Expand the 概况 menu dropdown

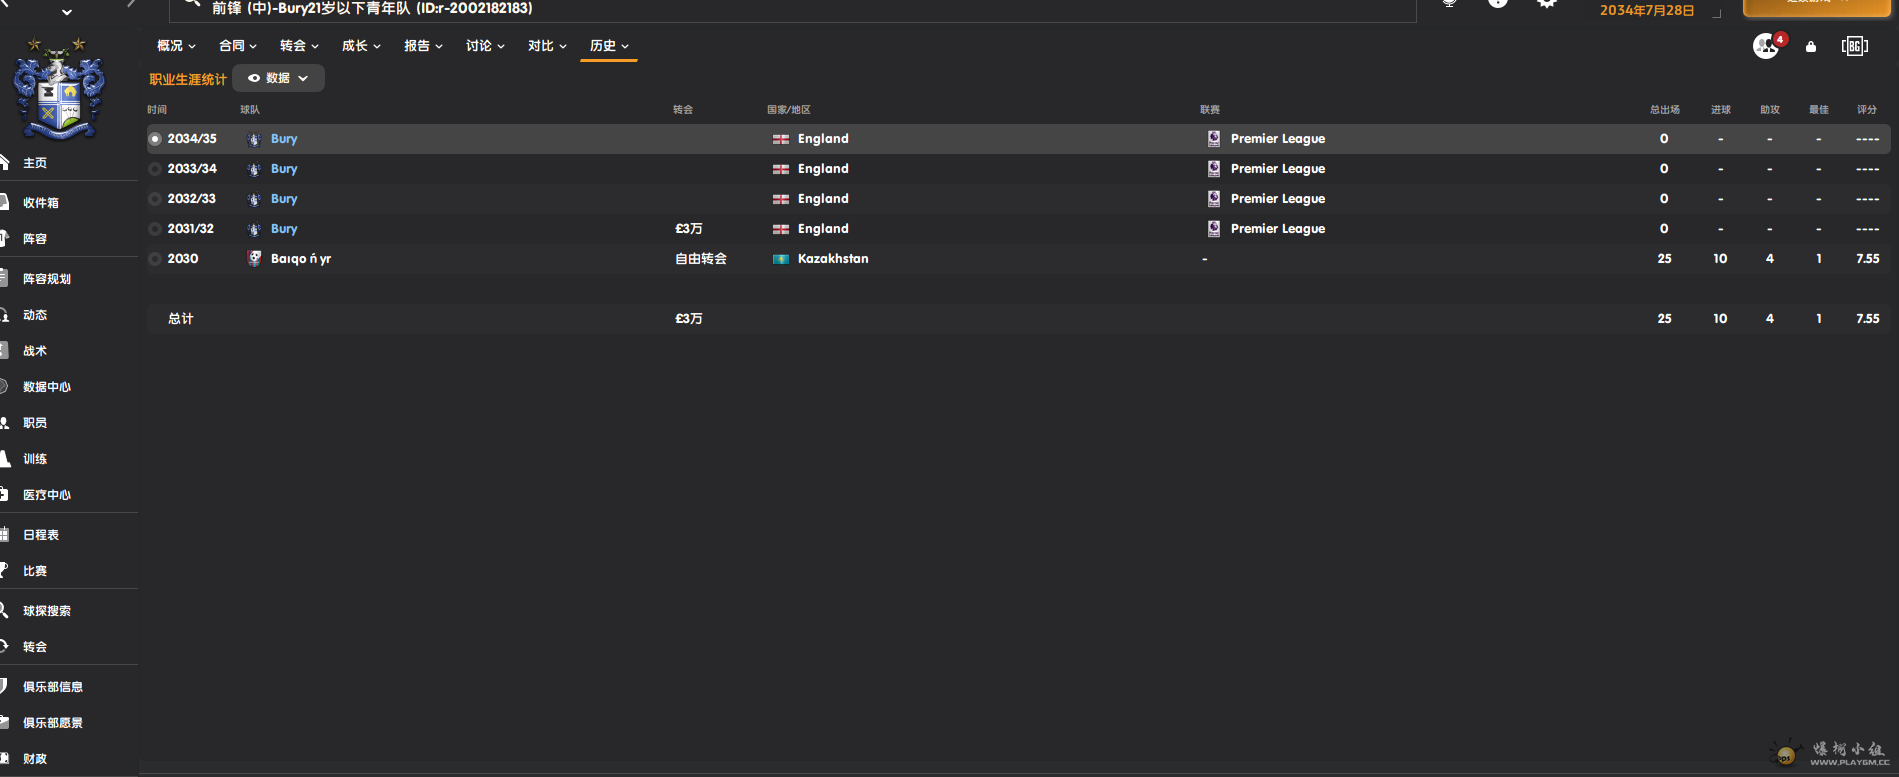[176, 46]
